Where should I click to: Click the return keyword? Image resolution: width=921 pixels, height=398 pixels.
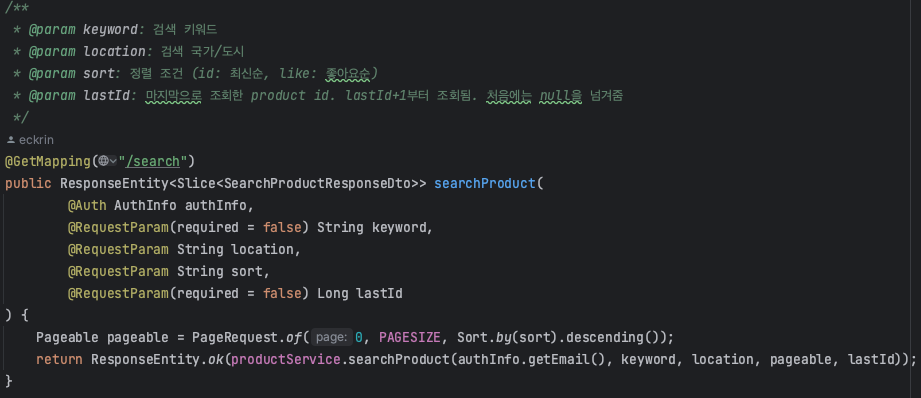[x=59, y=360]
